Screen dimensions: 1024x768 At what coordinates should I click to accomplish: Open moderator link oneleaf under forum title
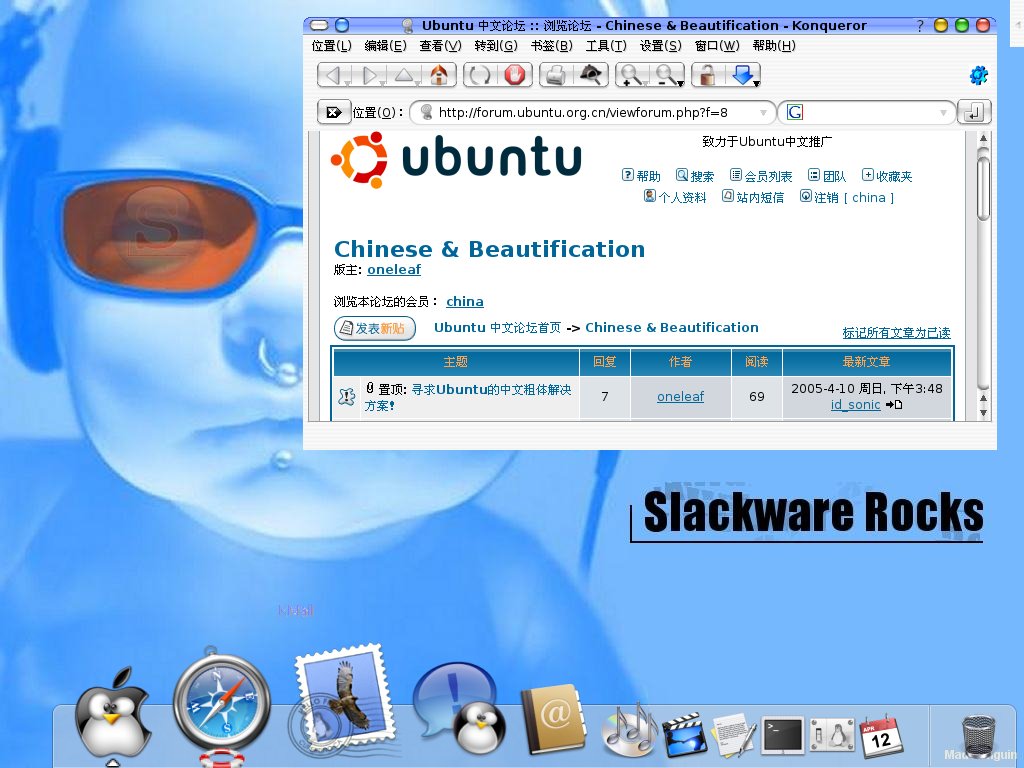pyautogui.click(x=394, y=270)
